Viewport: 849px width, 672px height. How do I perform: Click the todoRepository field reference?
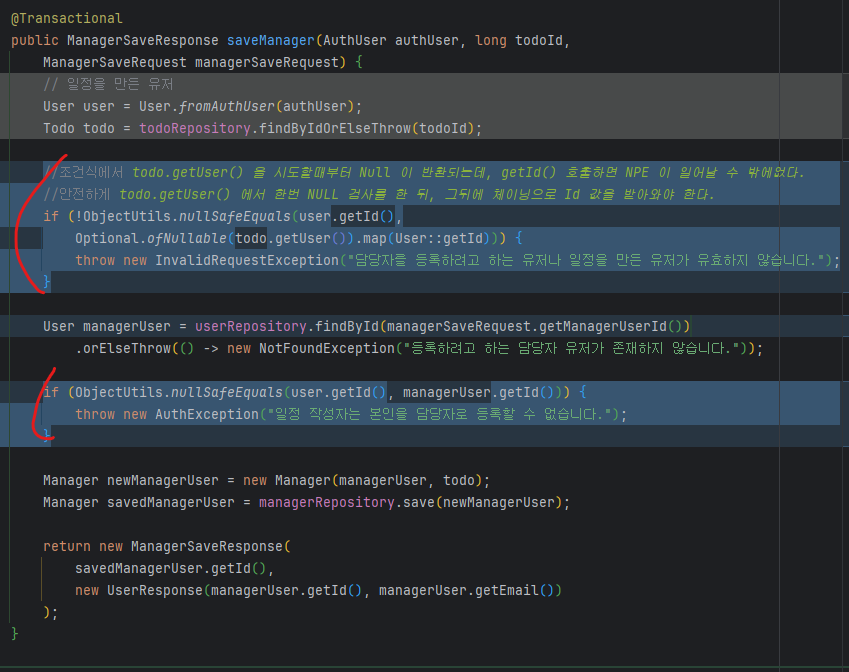[x=195, y=128]
